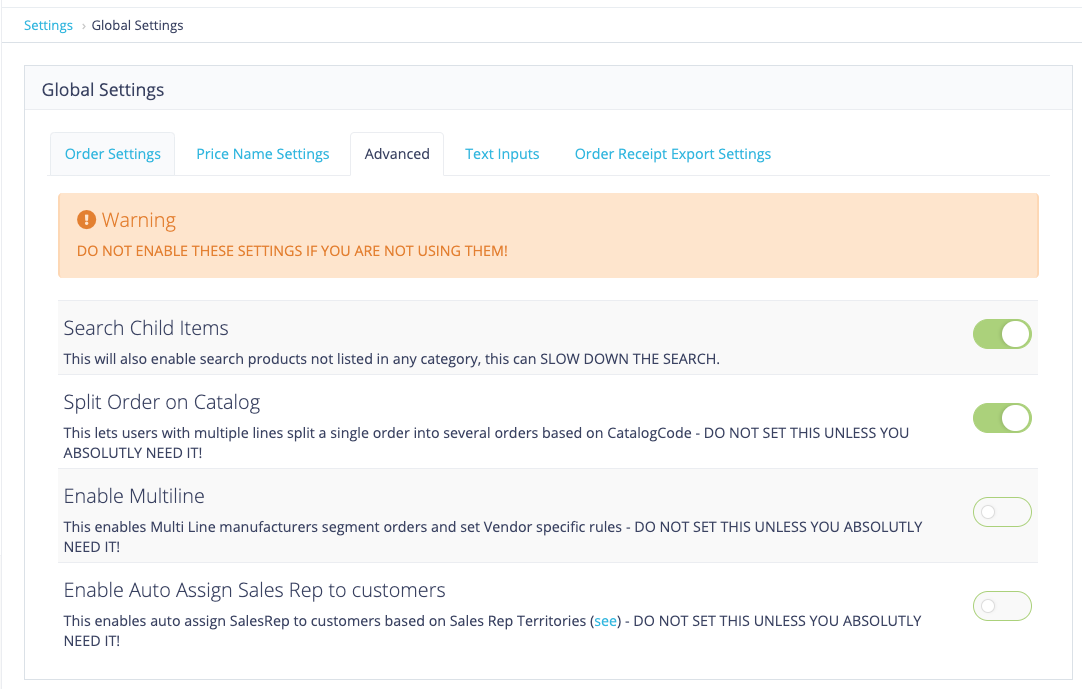Click the Multi Line manufacturers description text
Screen dimensions: 1082x689
click(493, 536)
